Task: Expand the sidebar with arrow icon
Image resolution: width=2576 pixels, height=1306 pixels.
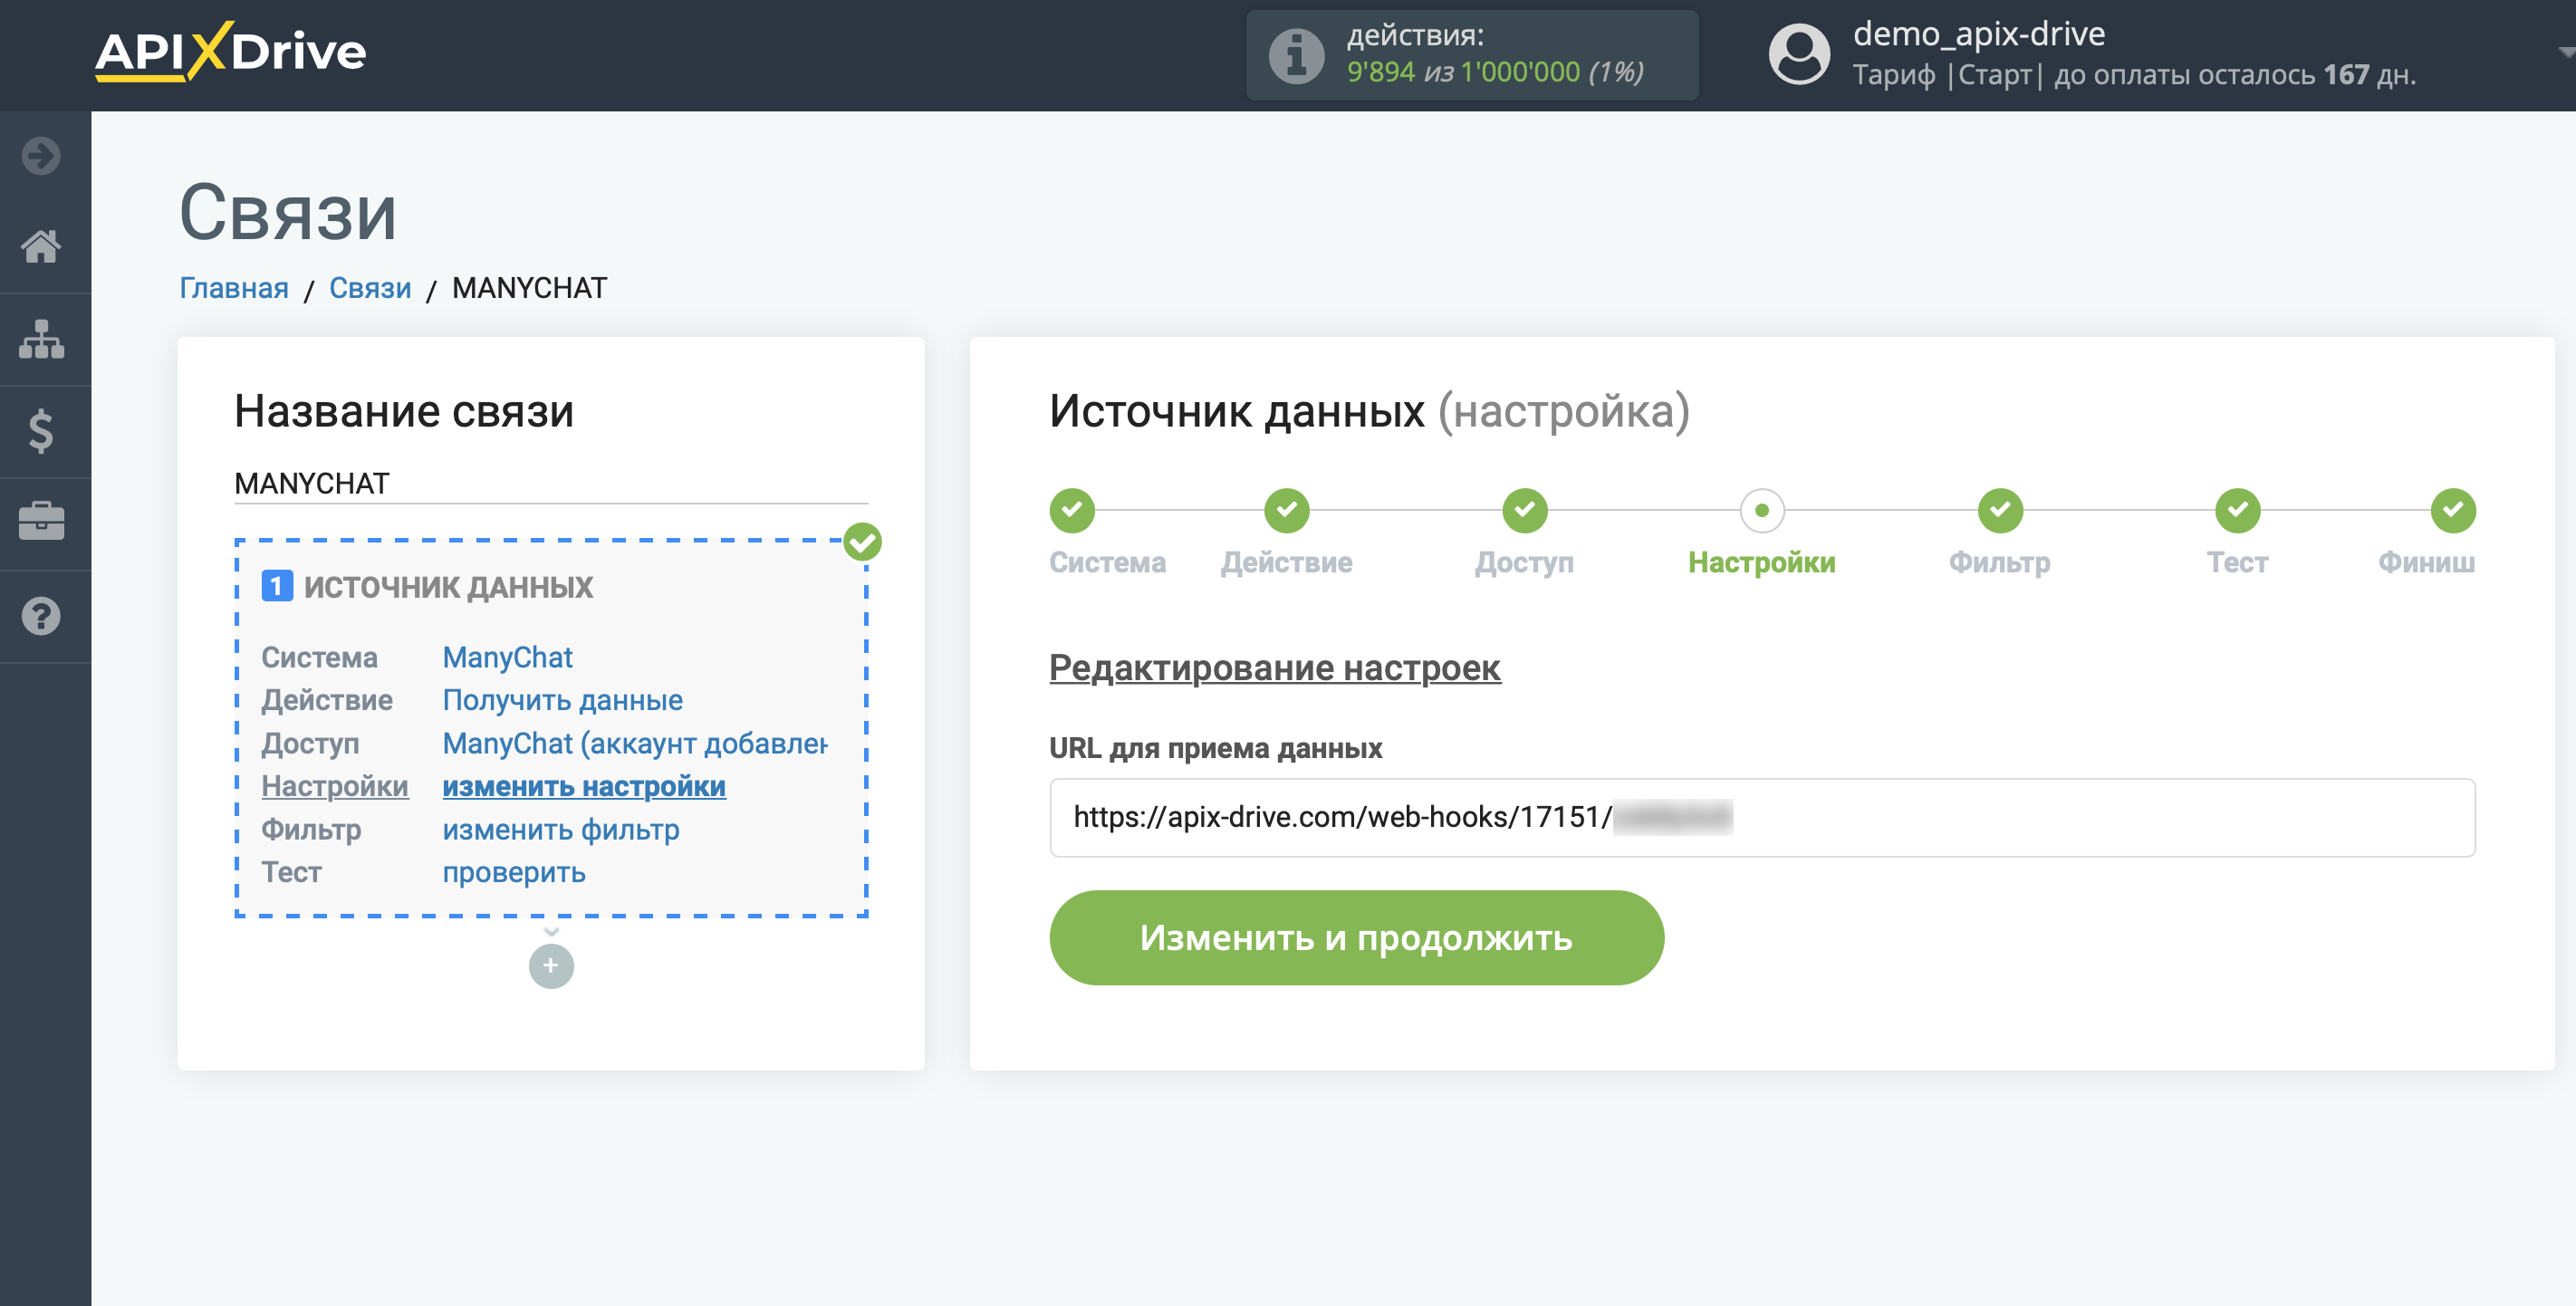Action: 41,156
